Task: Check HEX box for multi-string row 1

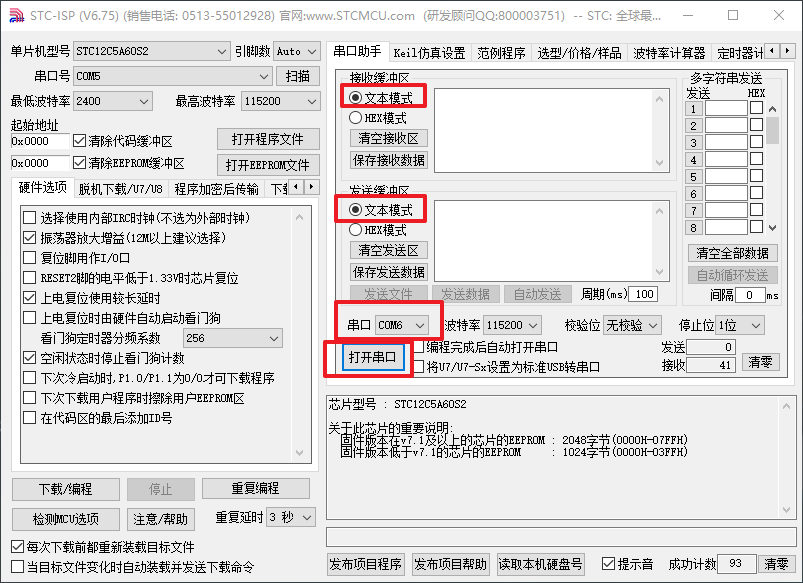Action: click(x=756, y=108)
